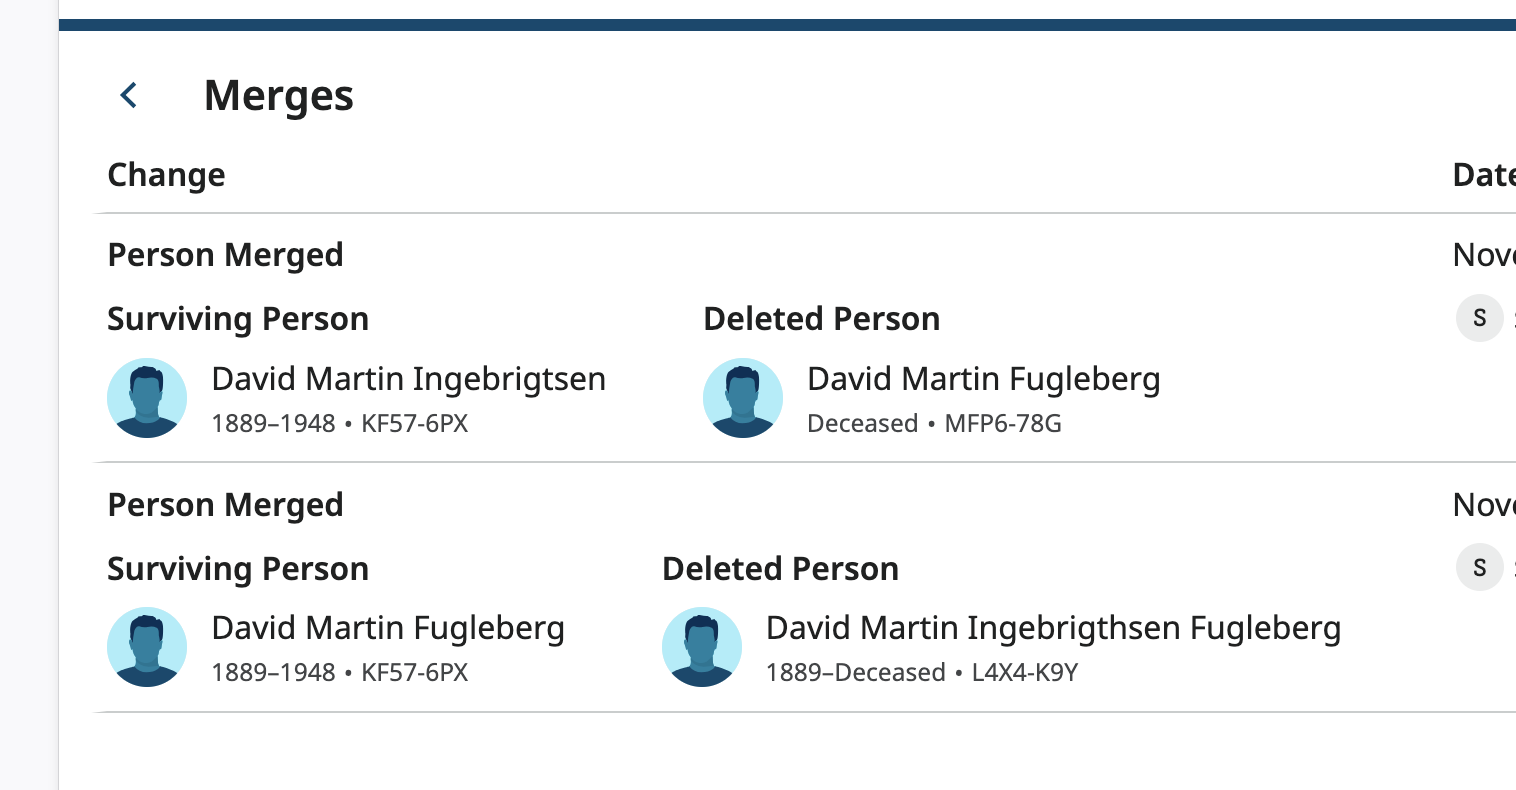Viewport: 1516px width, 790px height.
Task: Click the Date column header
Action: pos(1483,175)
